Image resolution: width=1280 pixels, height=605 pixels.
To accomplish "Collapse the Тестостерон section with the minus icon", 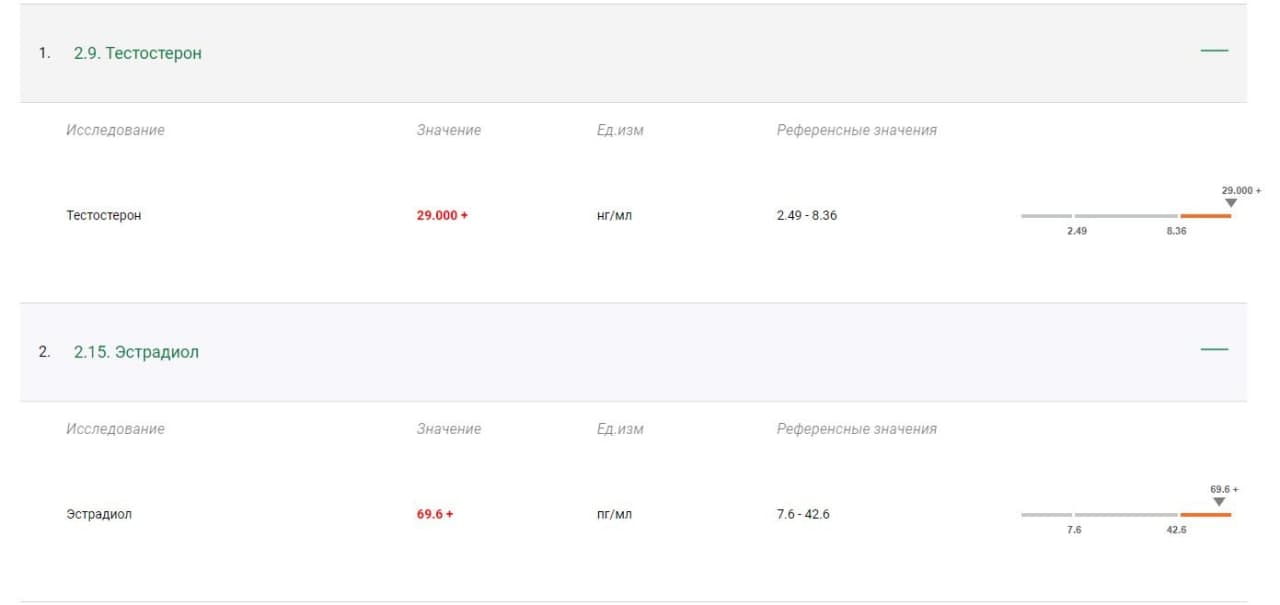I will pos(1214,50).
